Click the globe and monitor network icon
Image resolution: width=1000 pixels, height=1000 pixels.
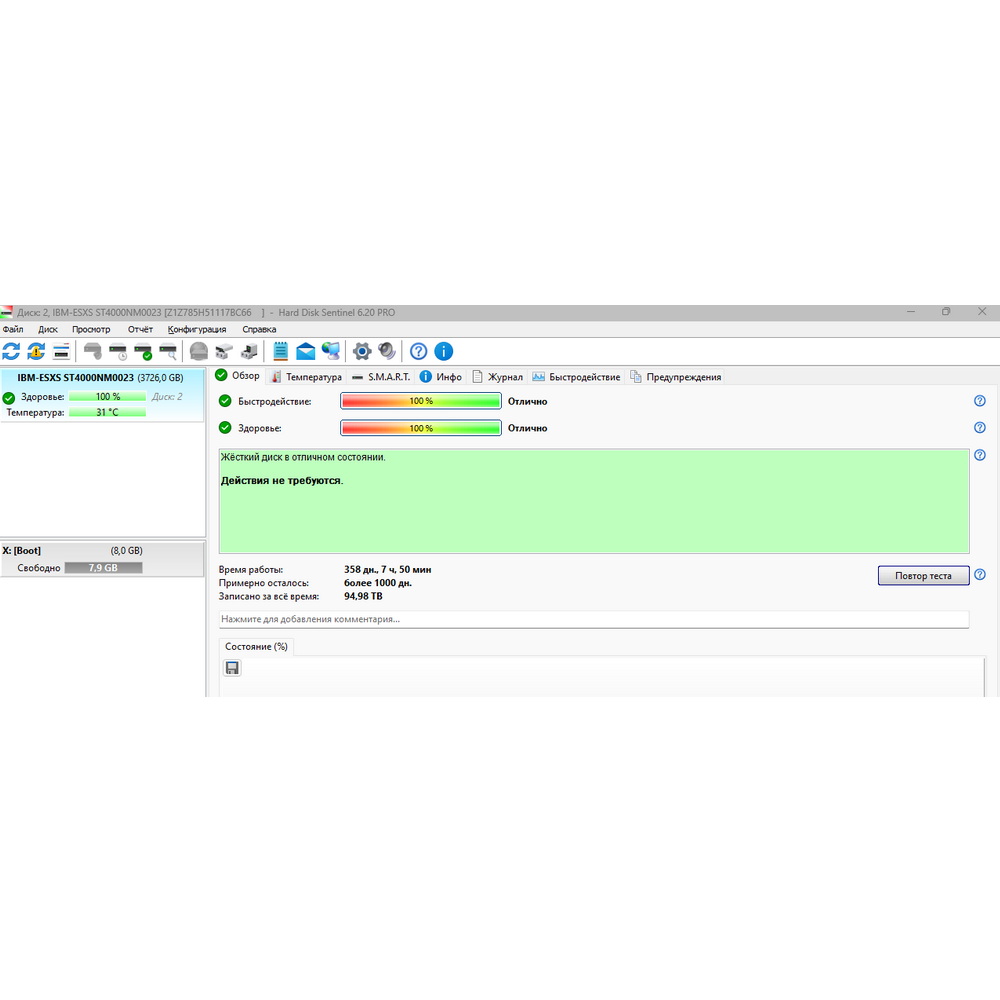(331, 351)
